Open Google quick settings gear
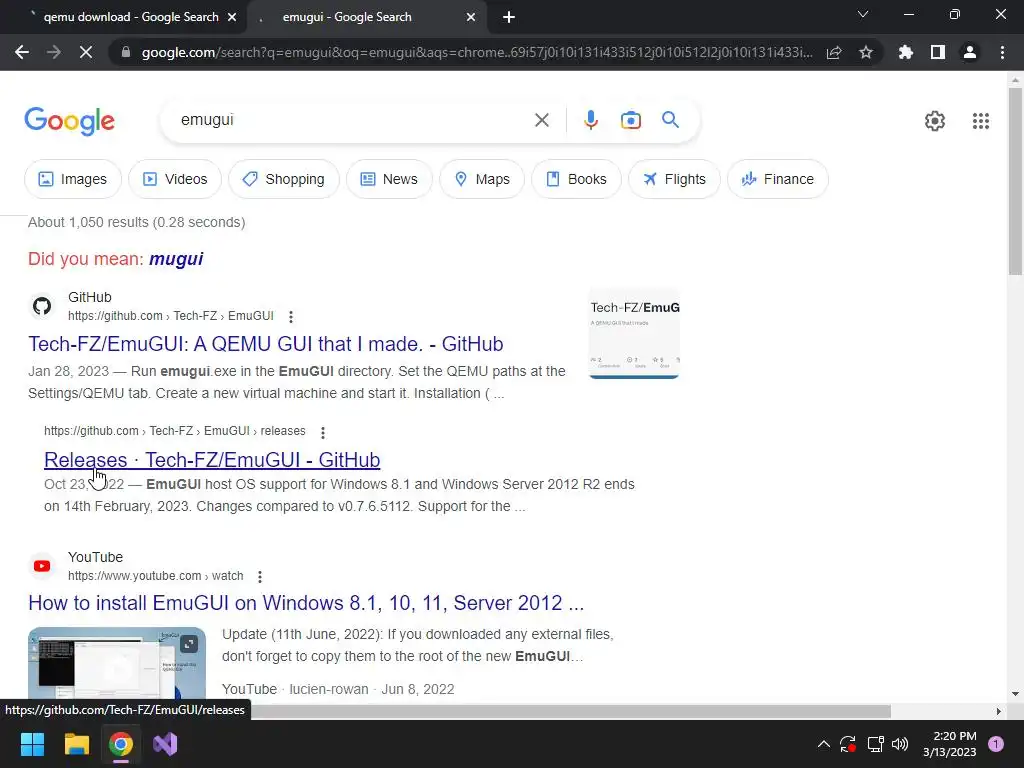 (935, 121)
